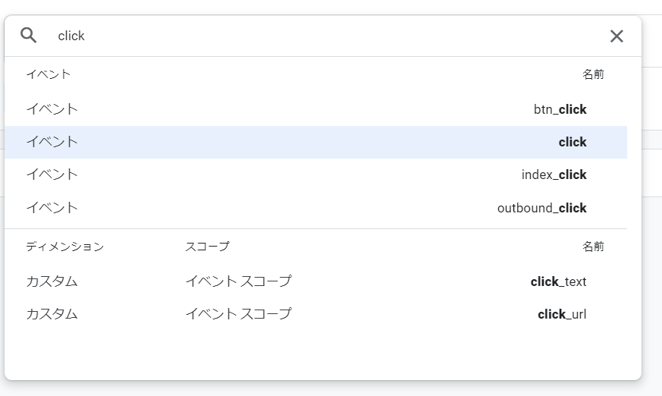Click the イベント section header

point(49,74)
